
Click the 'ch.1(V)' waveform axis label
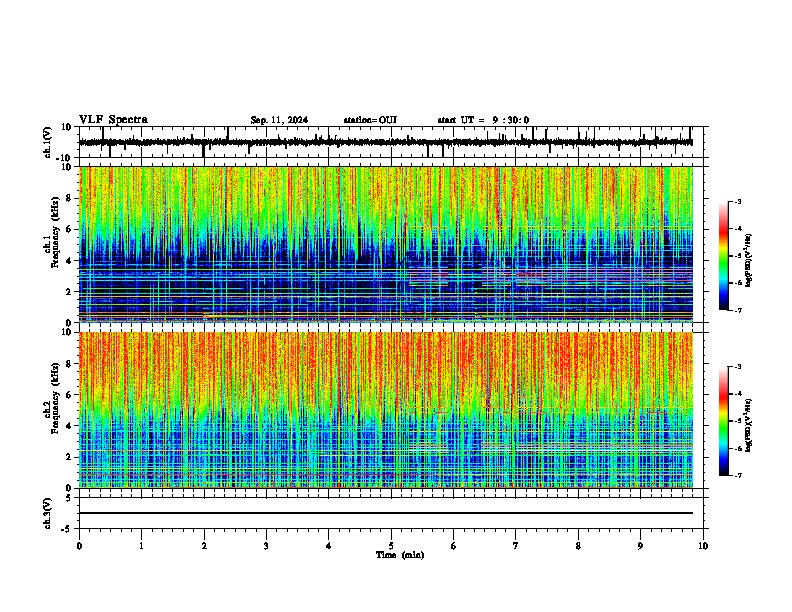pyautogui.click(x=48, y=142)
